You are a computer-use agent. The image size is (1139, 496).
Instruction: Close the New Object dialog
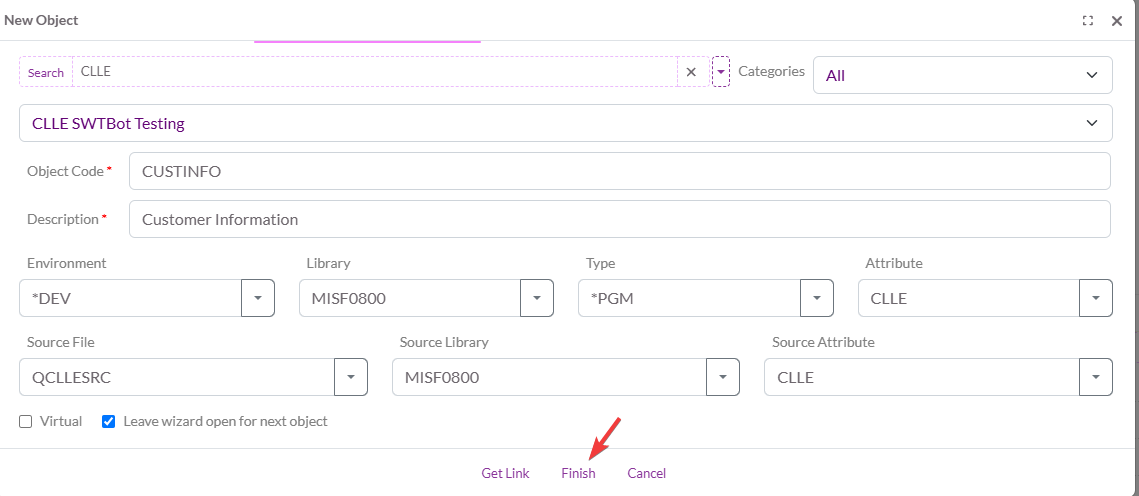[1117, 20]
